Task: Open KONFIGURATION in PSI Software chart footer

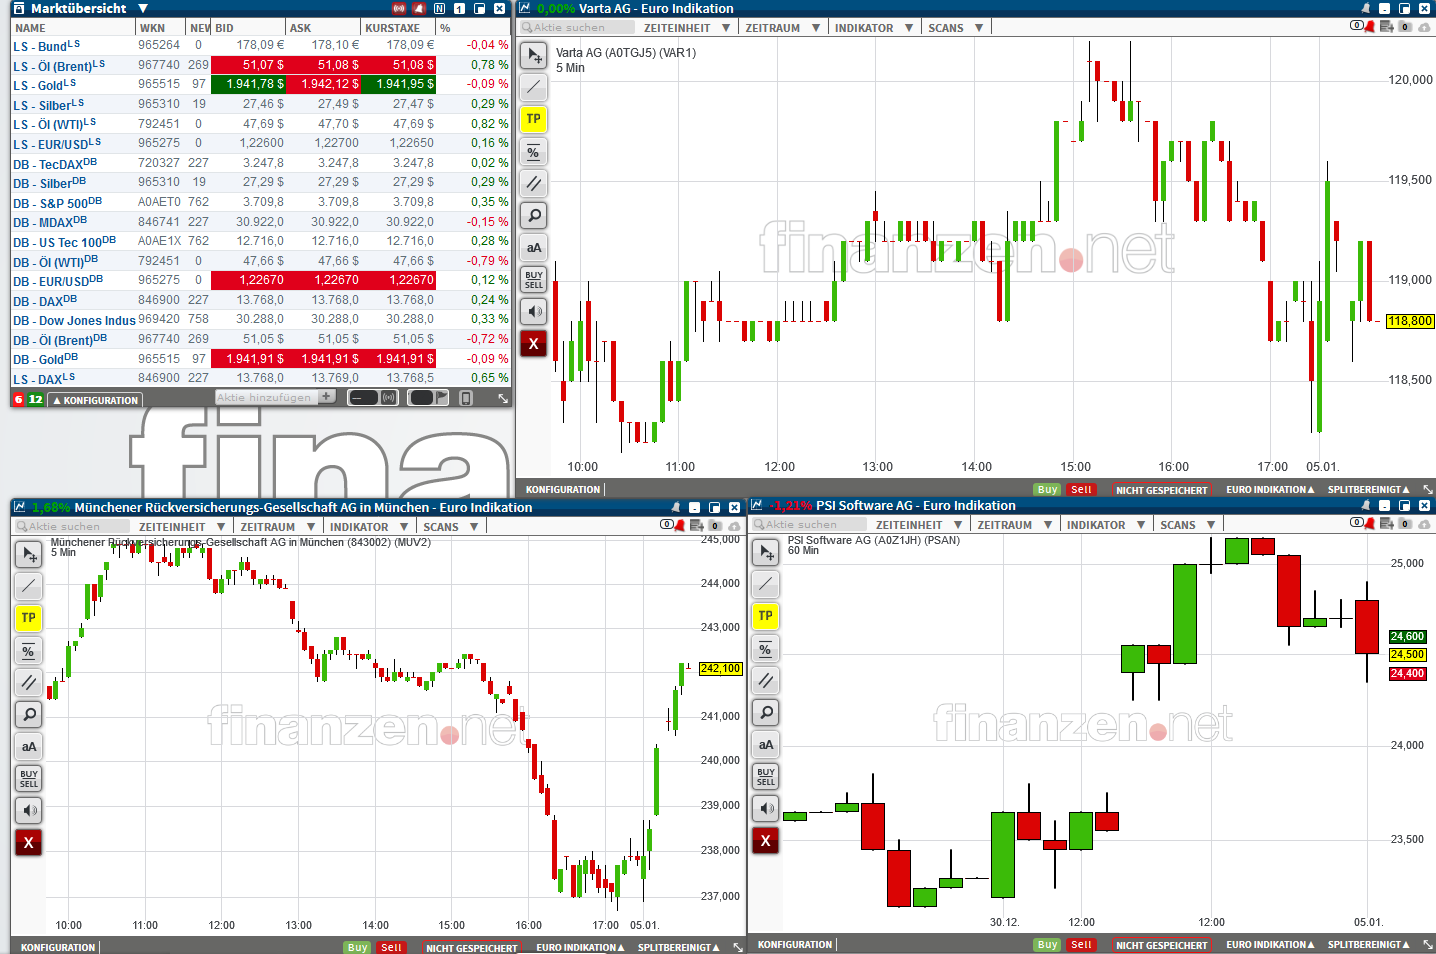Action: click(x=795, y=945)
